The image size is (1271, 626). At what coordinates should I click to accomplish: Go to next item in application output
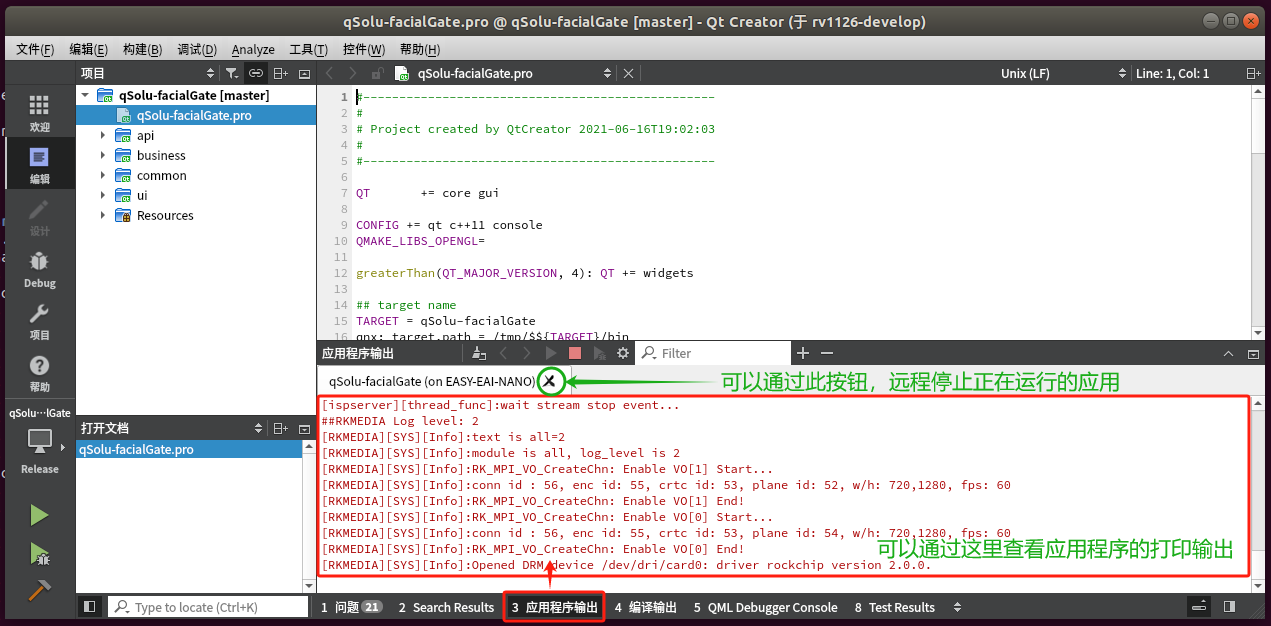click(x=527, y=353)
